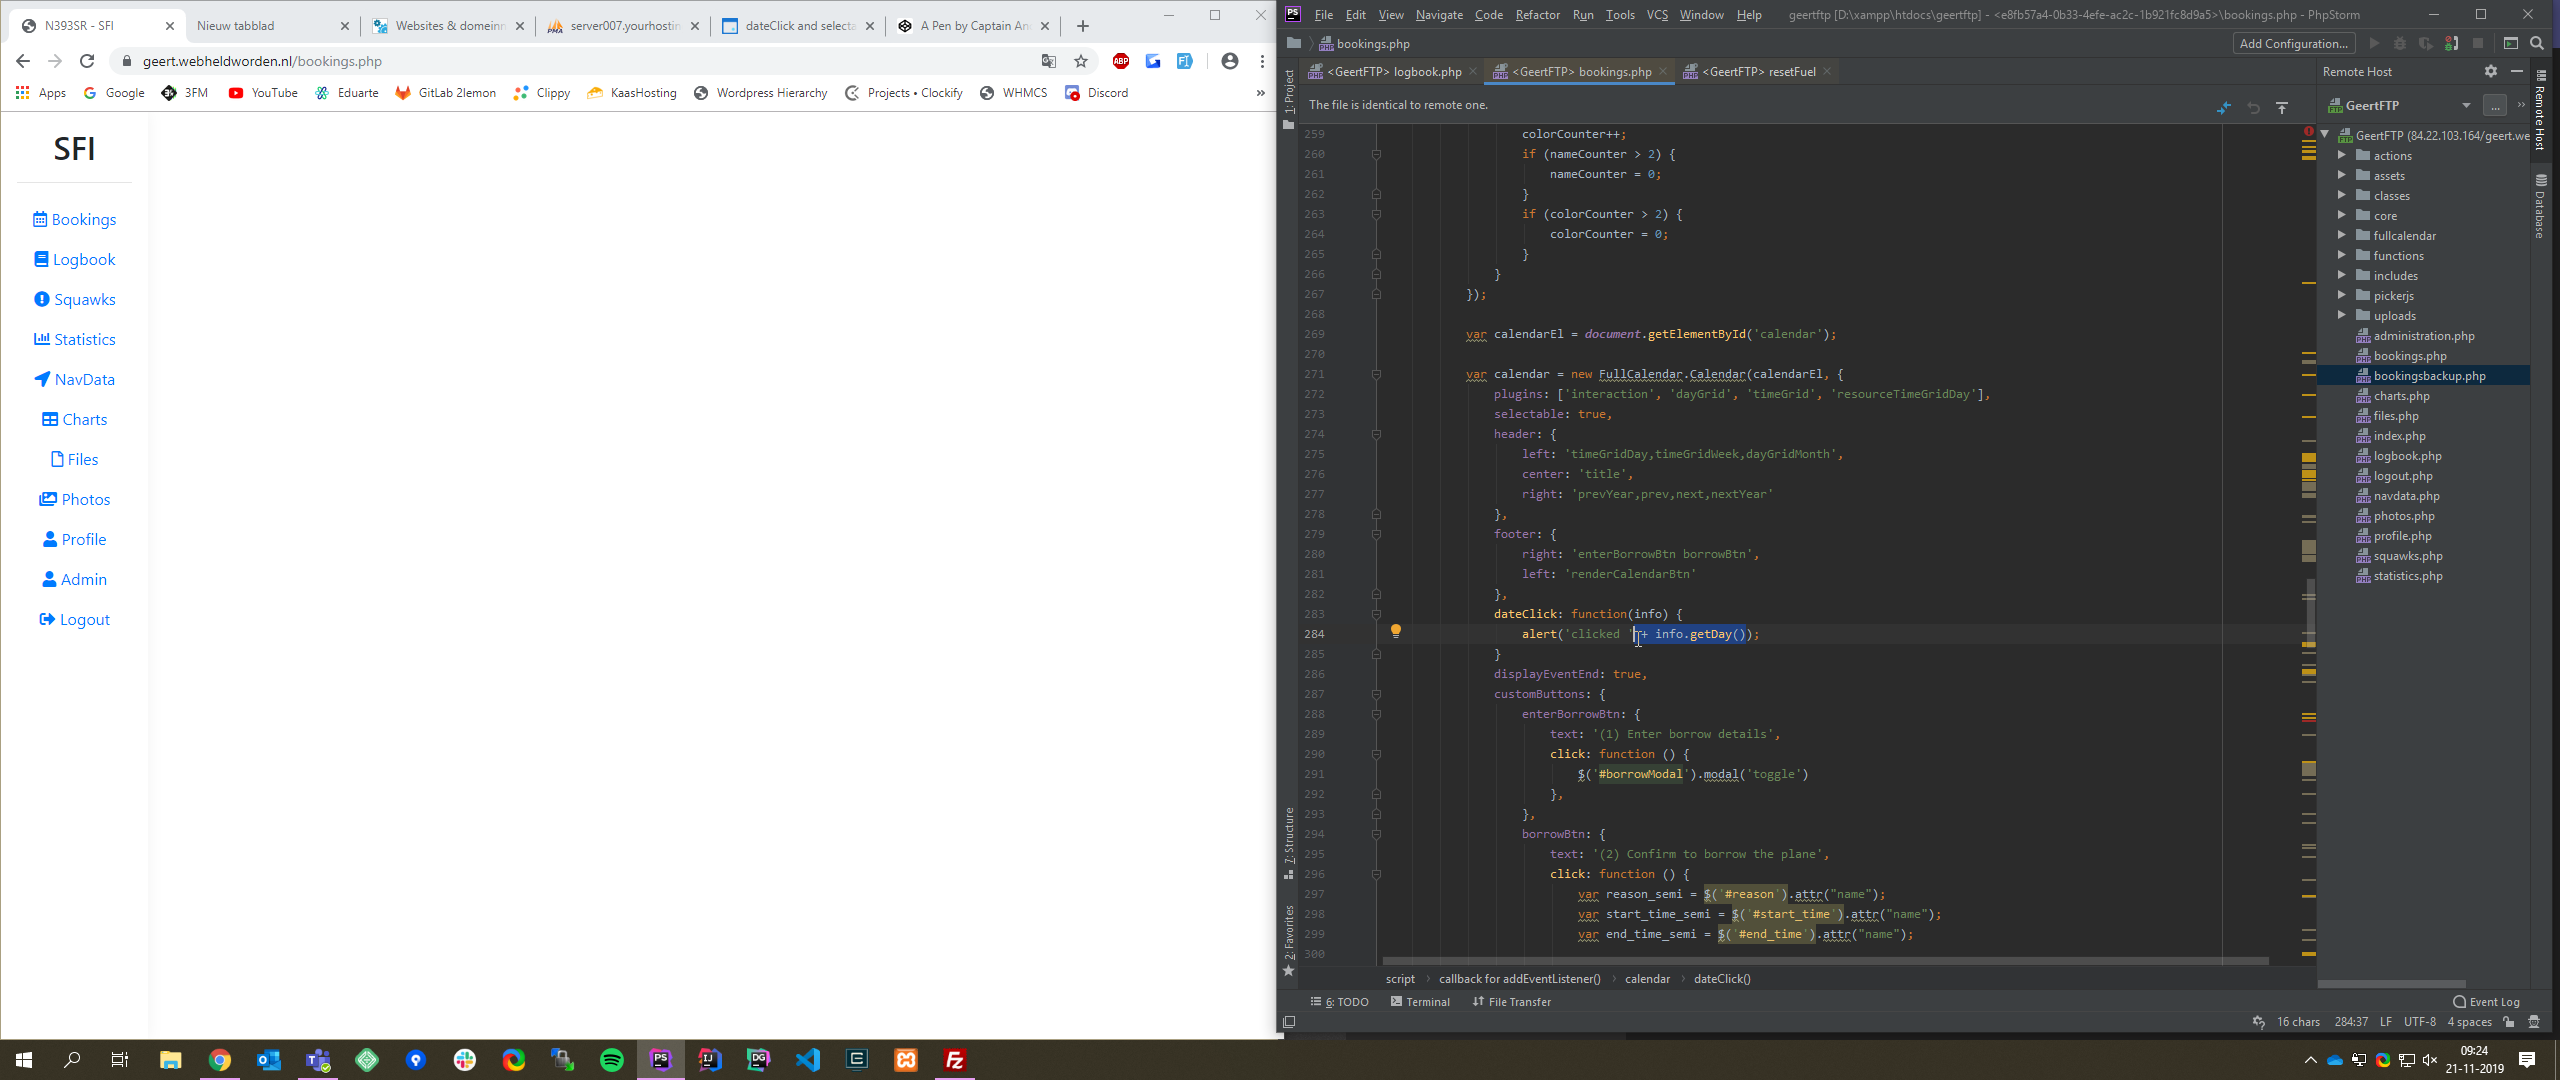Toggle tool window quick-access button bottom-left
The width and height of the screenshot is (2560, 1080).
click(1289, 1021)
